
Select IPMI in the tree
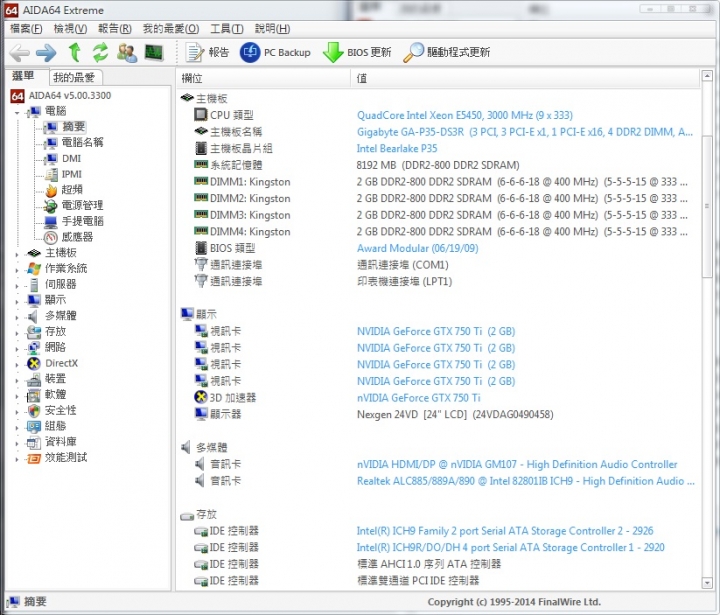[72, 174]
